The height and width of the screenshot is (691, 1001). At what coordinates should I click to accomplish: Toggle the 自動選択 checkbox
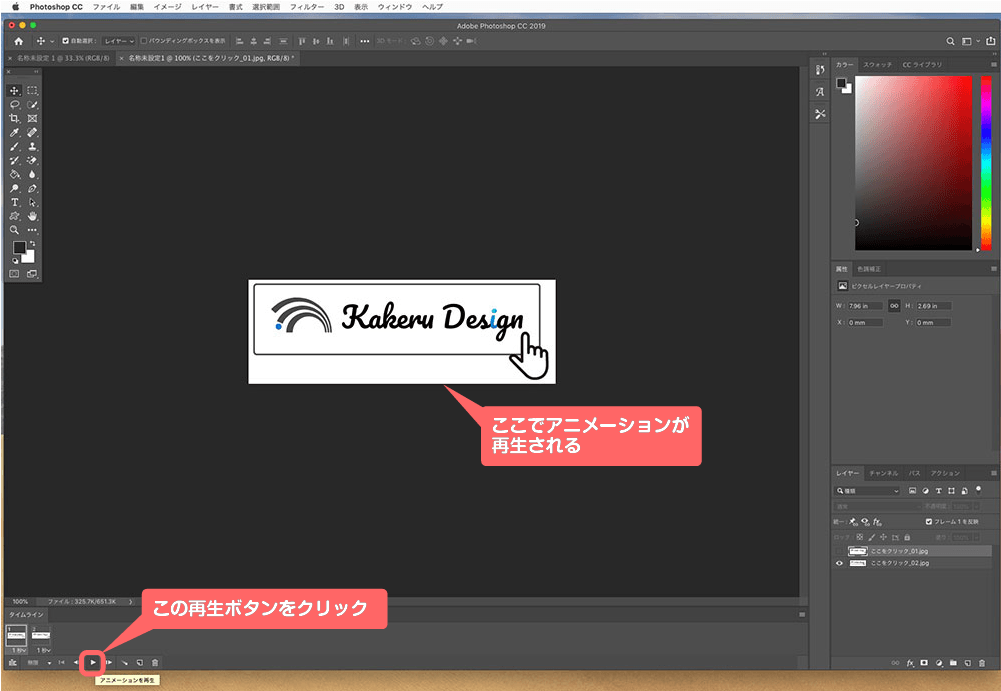(x=65, y=41)
